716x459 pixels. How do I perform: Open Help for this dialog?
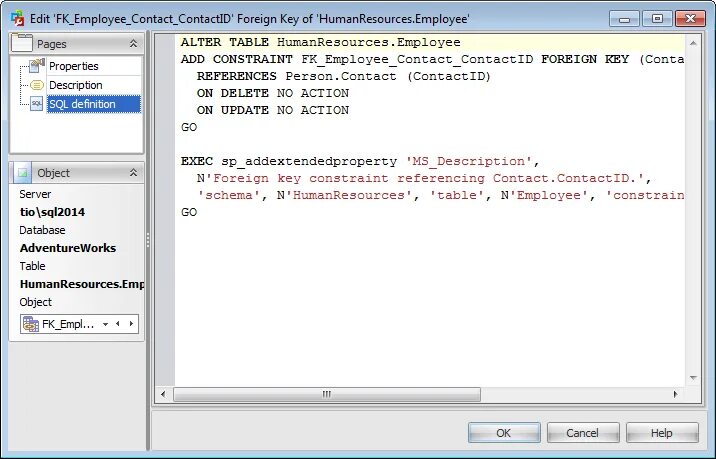[x=662, y=433]
